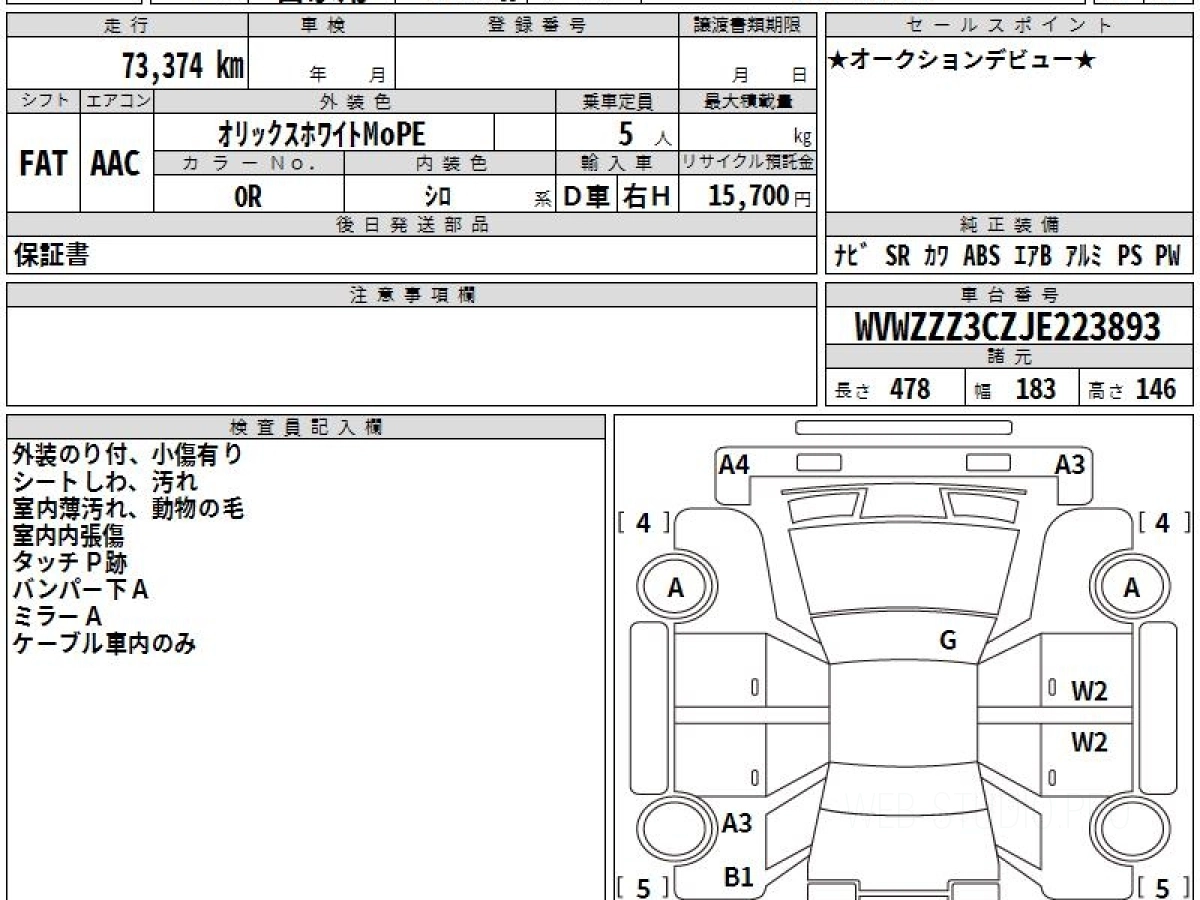1200x900 pixels.
Task: Click interior color value シロ
Action: [x=437, y=198]
